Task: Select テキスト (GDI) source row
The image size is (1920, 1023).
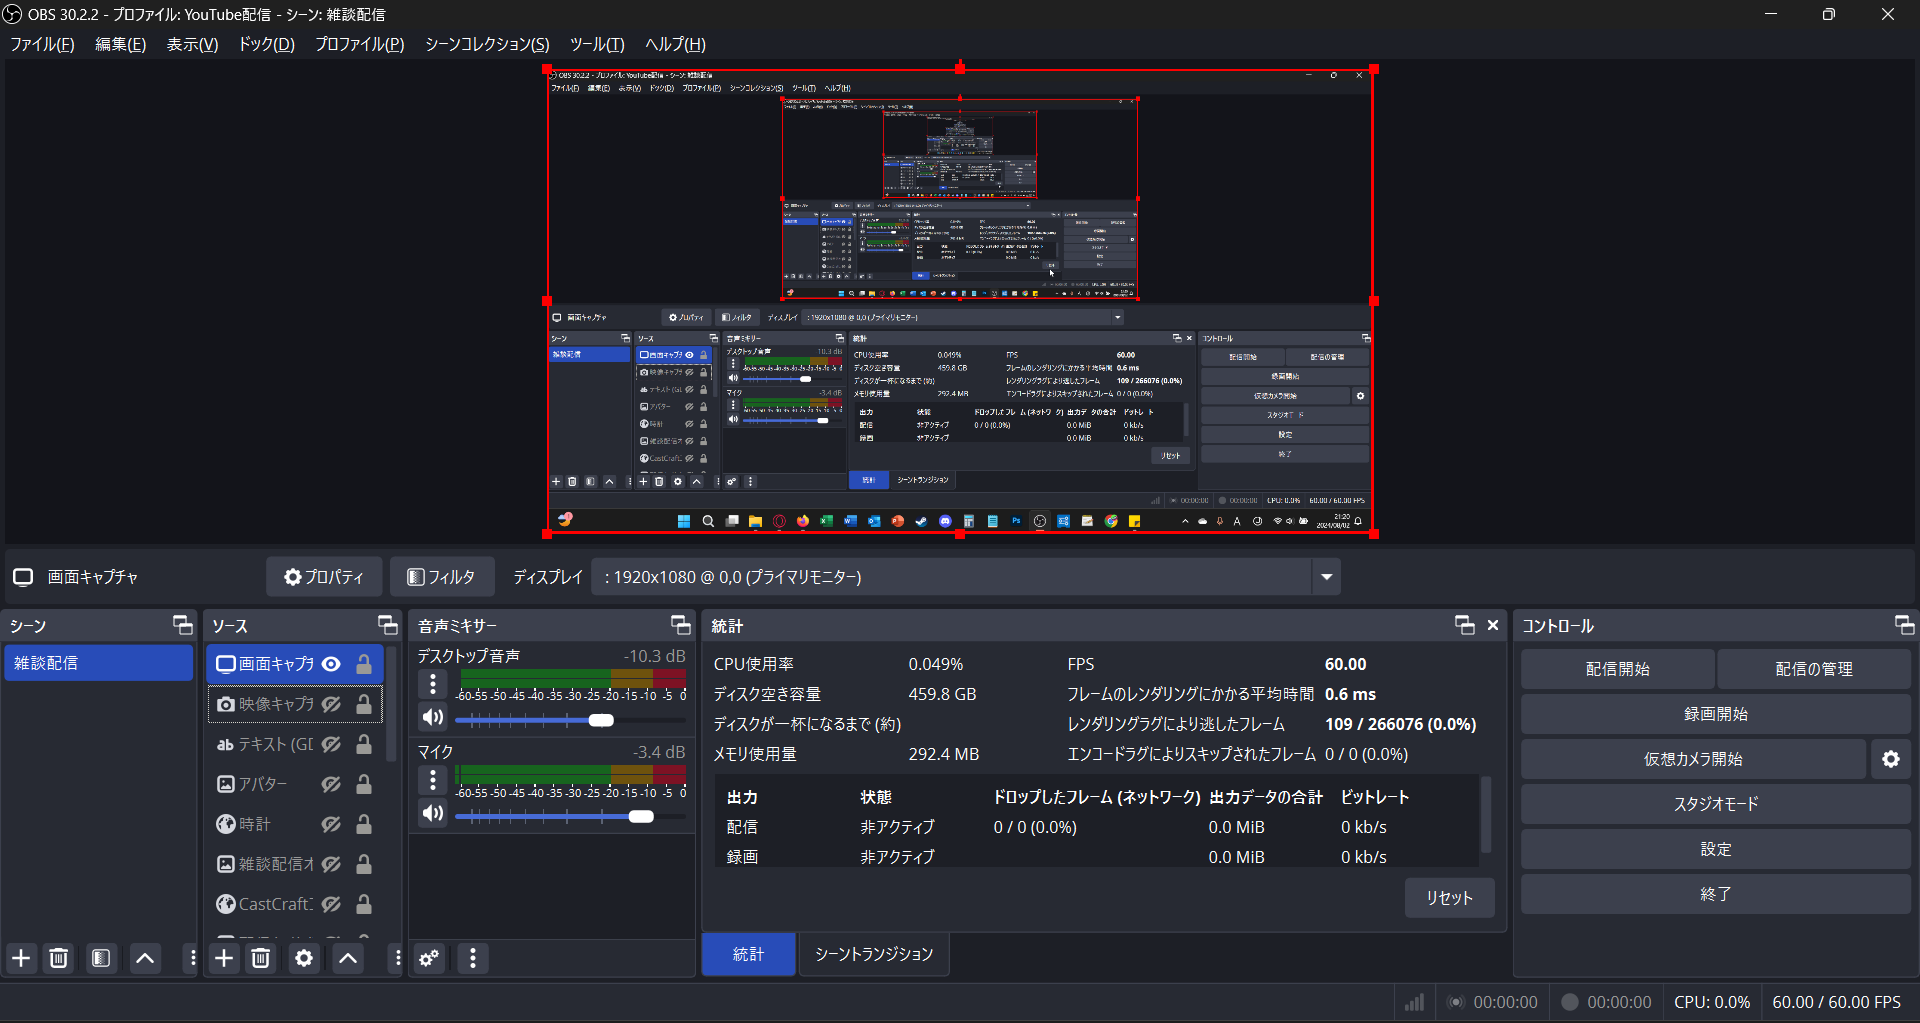Action: (294, 744)
